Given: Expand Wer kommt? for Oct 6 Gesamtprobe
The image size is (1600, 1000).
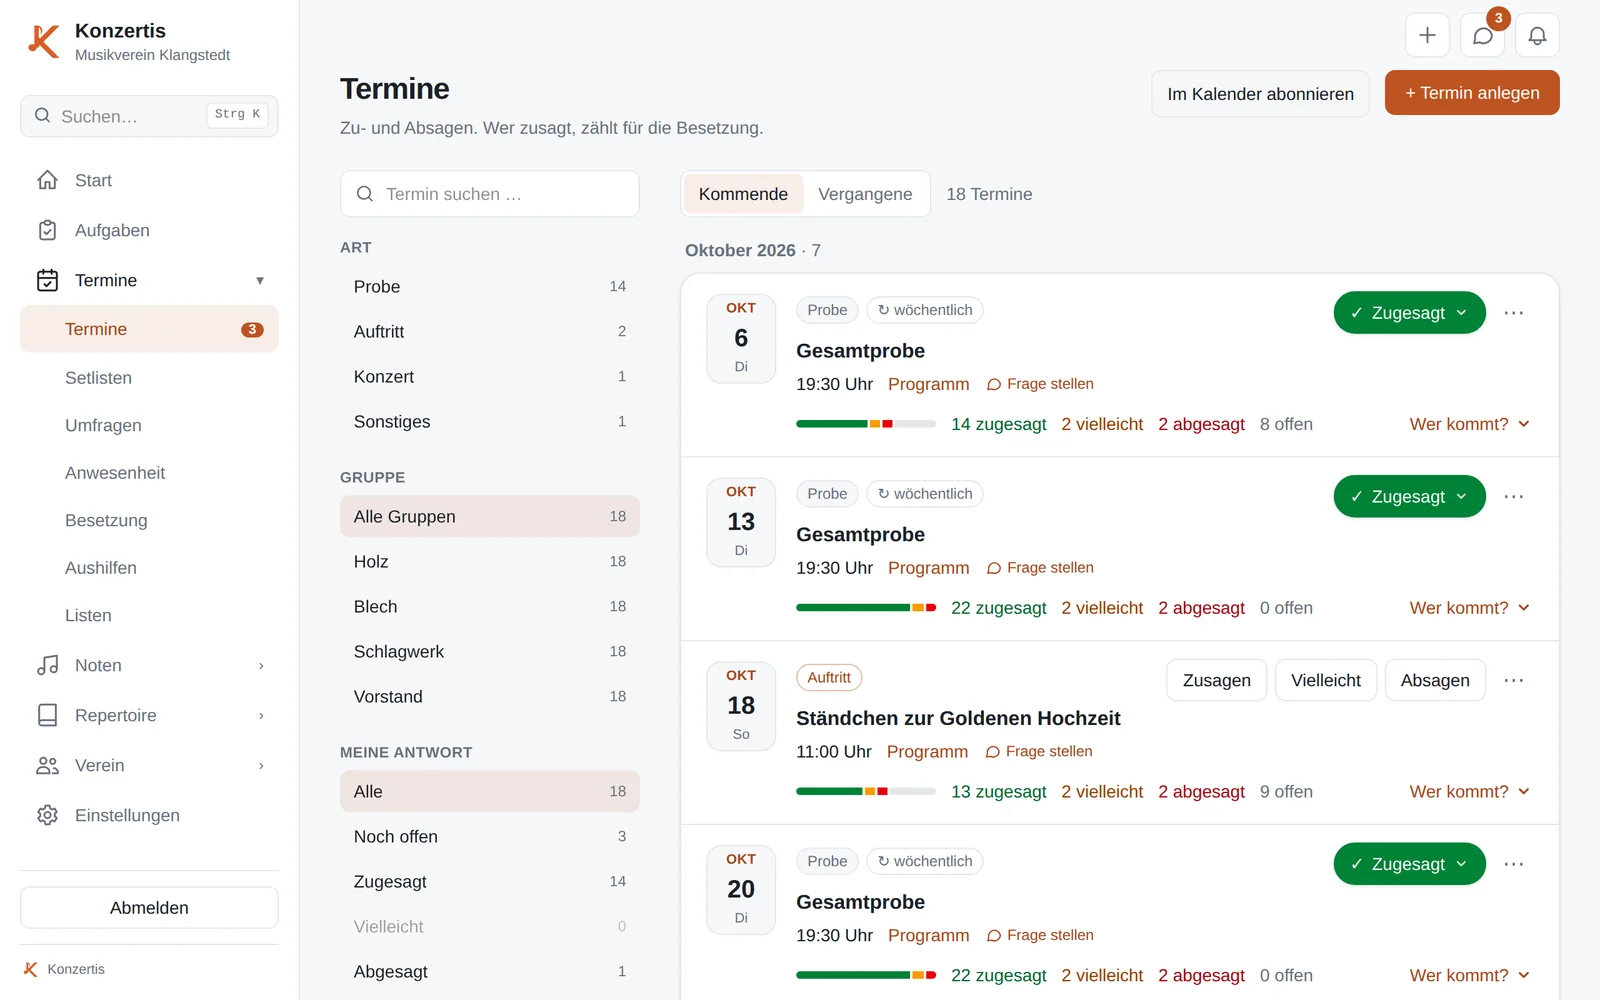Looking at the screenshot, I should click(x=1469, y=424).
